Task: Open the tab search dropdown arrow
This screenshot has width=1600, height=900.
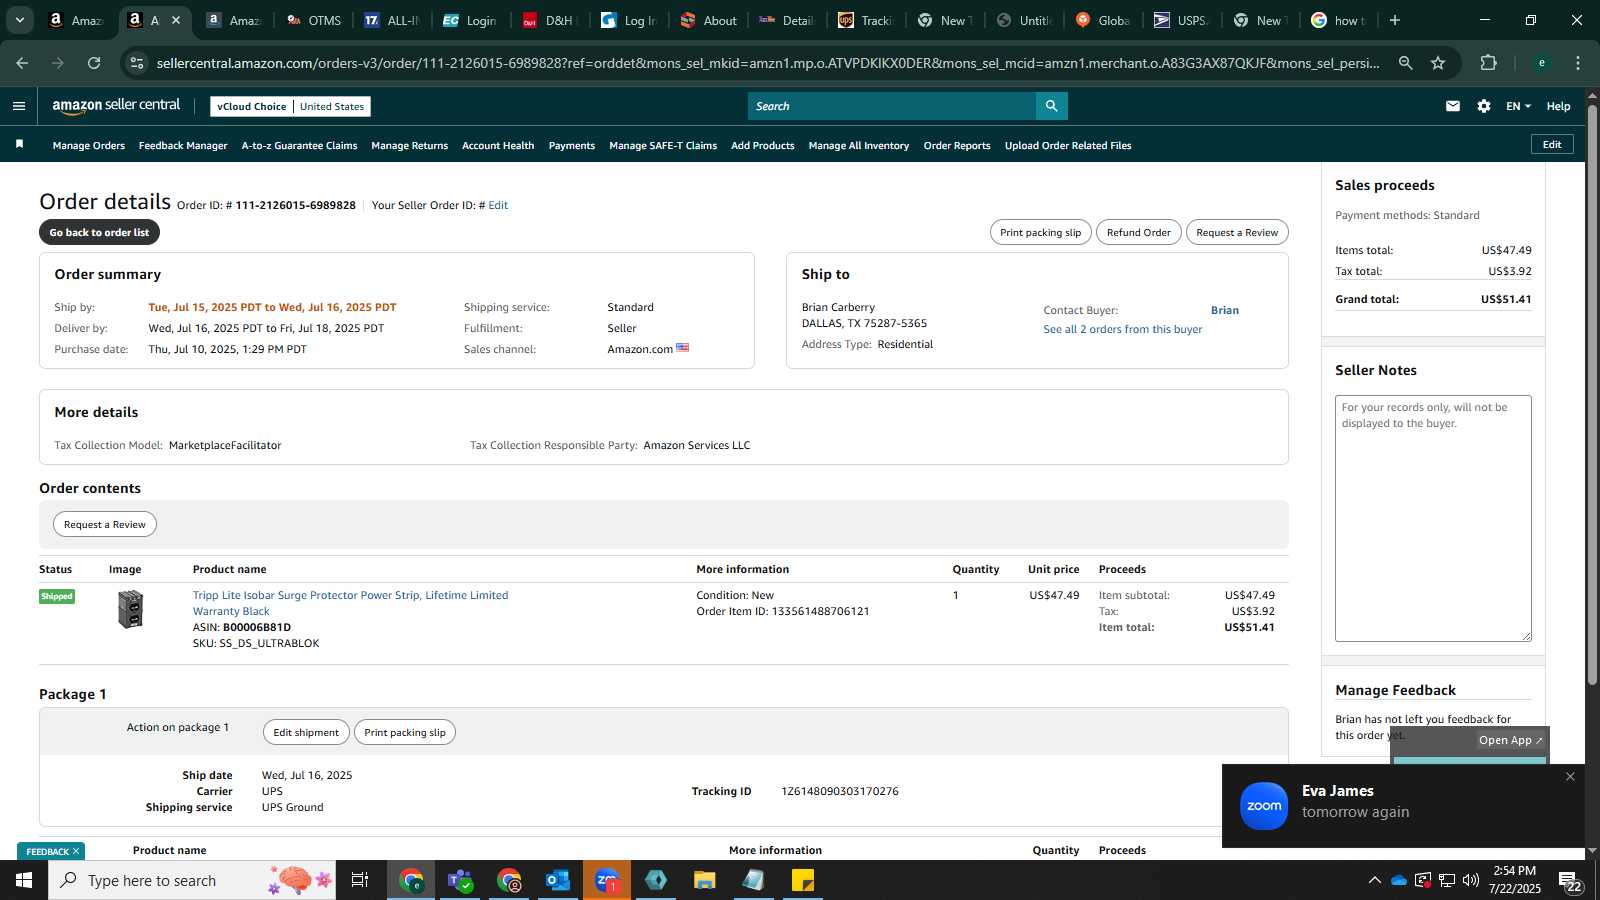Action: click(x=19, y=20)
